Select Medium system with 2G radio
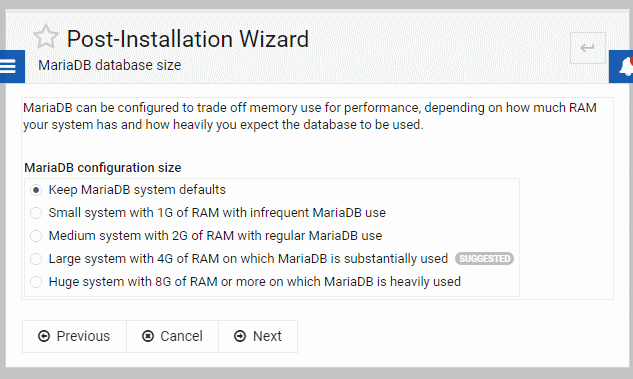Viewport: 633px width, 379px height. (x=36, y=236)
